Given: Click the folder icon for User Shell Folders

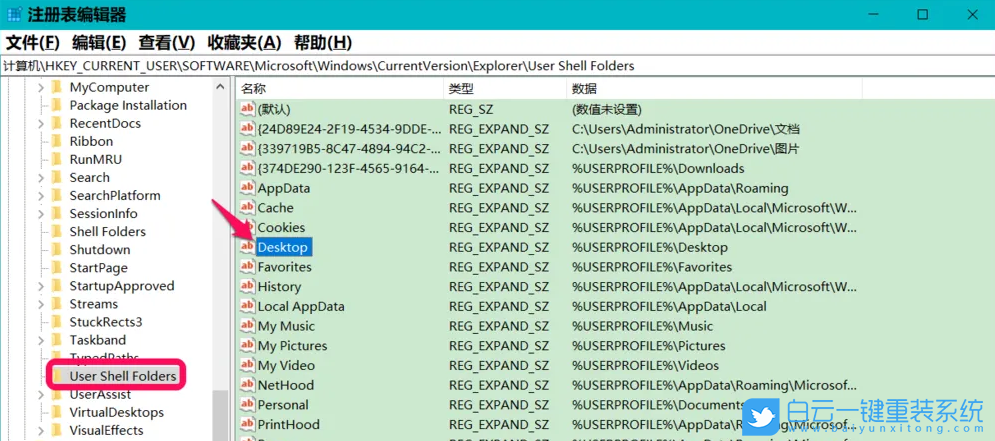Looking at the screenshot, I should pyautogui.click(x=57, y=376).
